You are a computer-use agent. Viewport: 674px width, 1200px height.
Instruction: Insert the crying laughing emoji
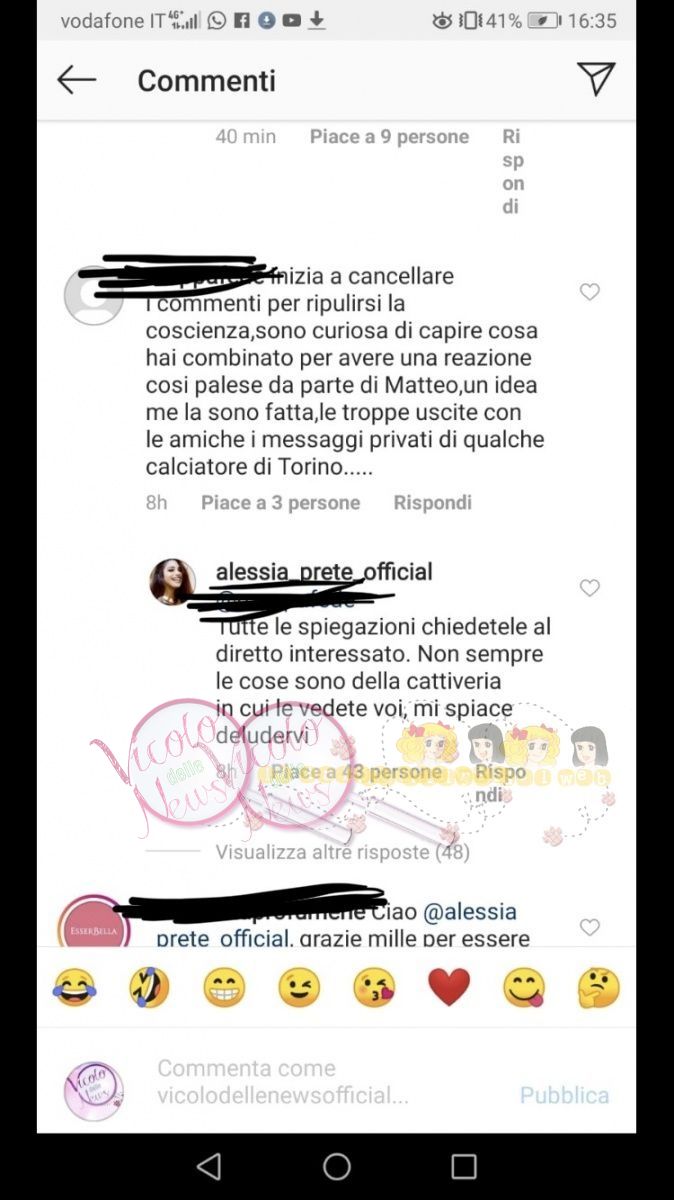tap(73, 988)
